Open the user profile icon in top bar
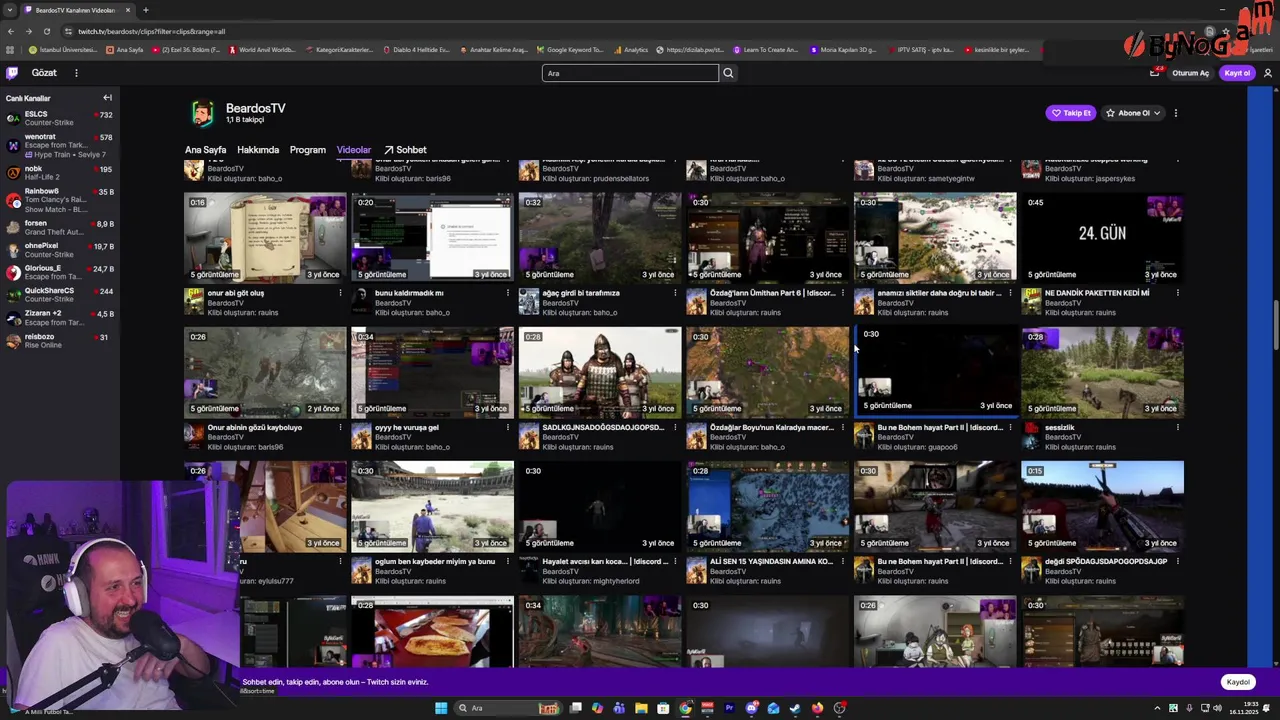Image resolution: width=1280 pixels, height=720 pixels. pyautogui.click(x=1268, y=73)
